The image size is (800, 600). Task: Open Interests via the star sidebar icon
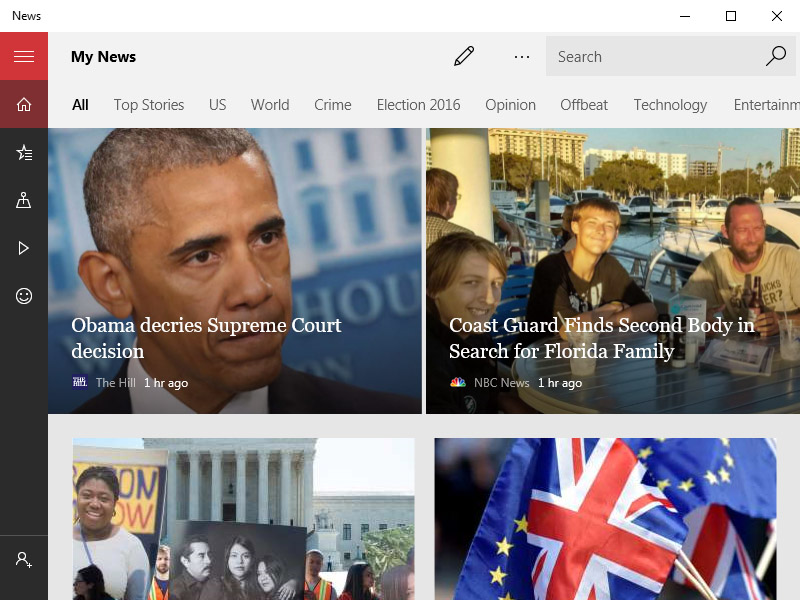23,152
